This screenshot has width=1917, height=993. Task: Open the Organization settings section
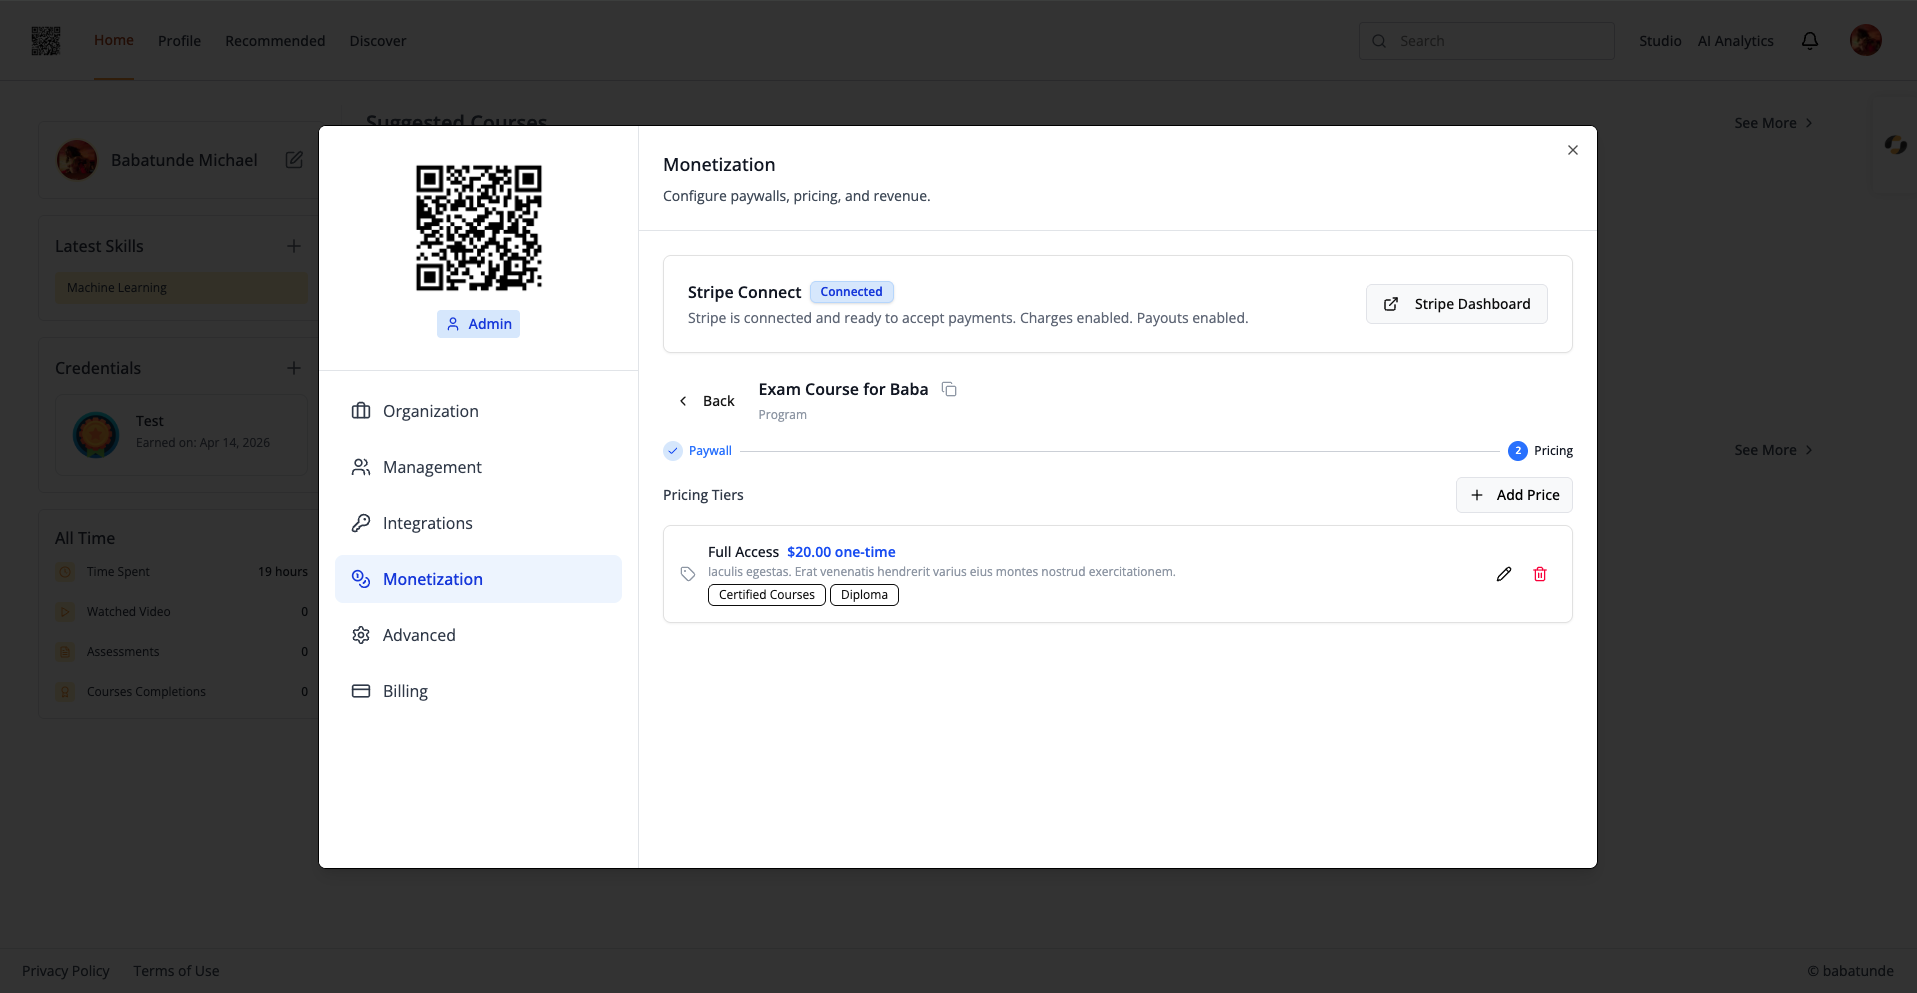click(x=478, y=411)
